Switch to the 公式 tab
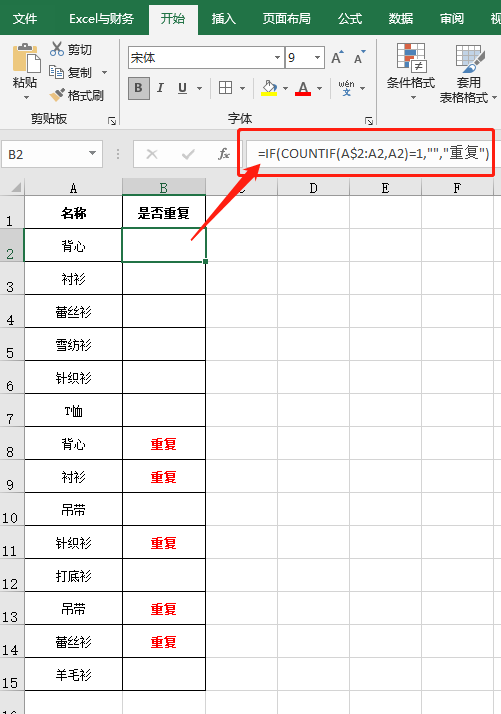 click(350, 19)
